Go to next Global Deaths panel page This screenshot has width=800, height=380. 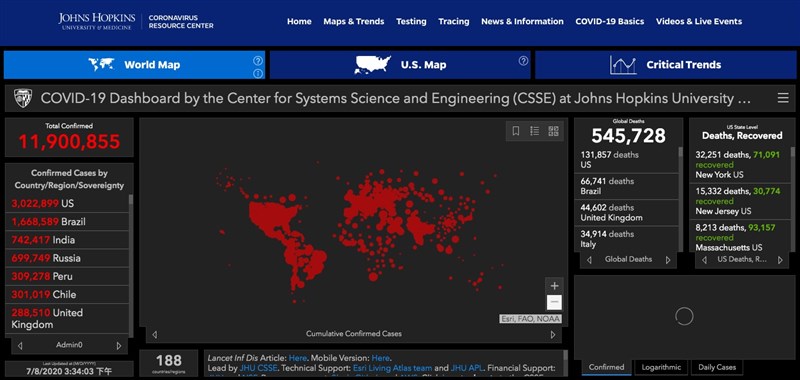pyautogui.click(x=668, y=260)
